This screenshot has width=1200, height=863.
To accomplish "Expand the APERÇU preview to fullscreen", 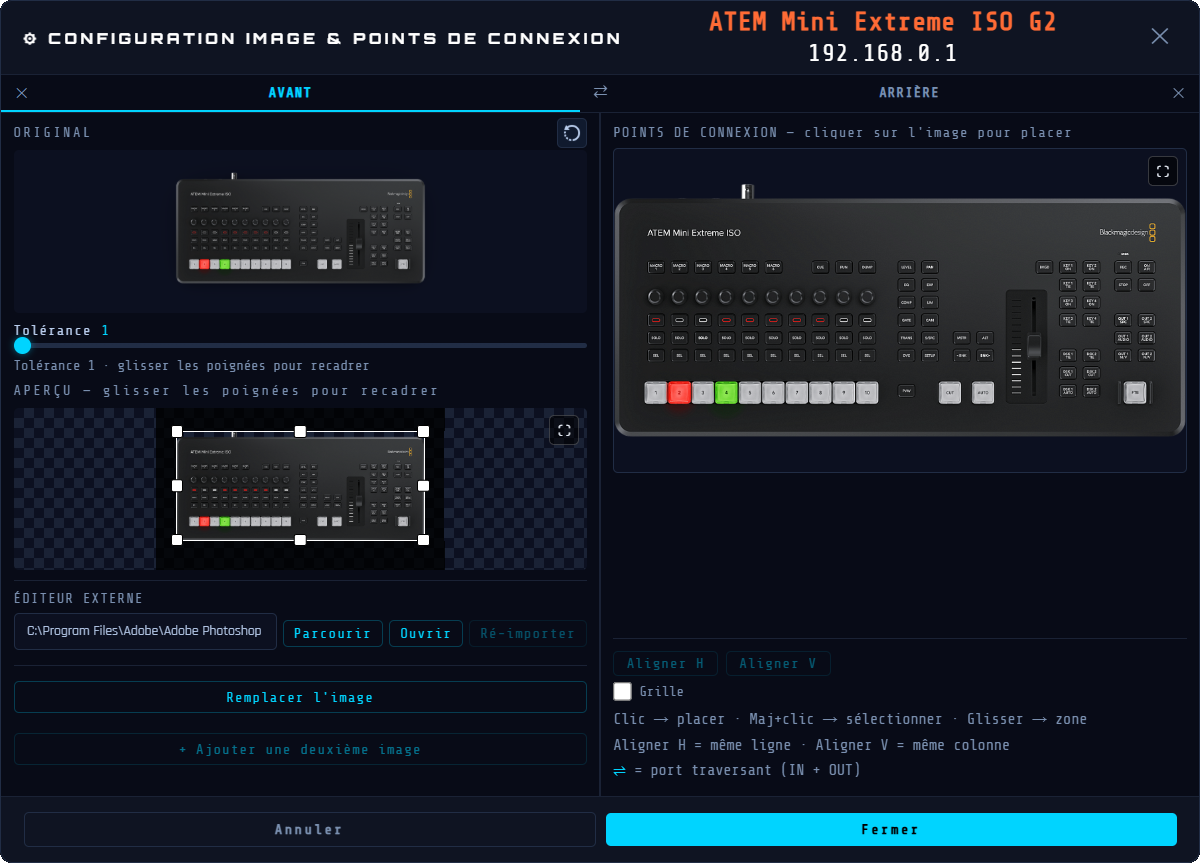I will (564, 430).
